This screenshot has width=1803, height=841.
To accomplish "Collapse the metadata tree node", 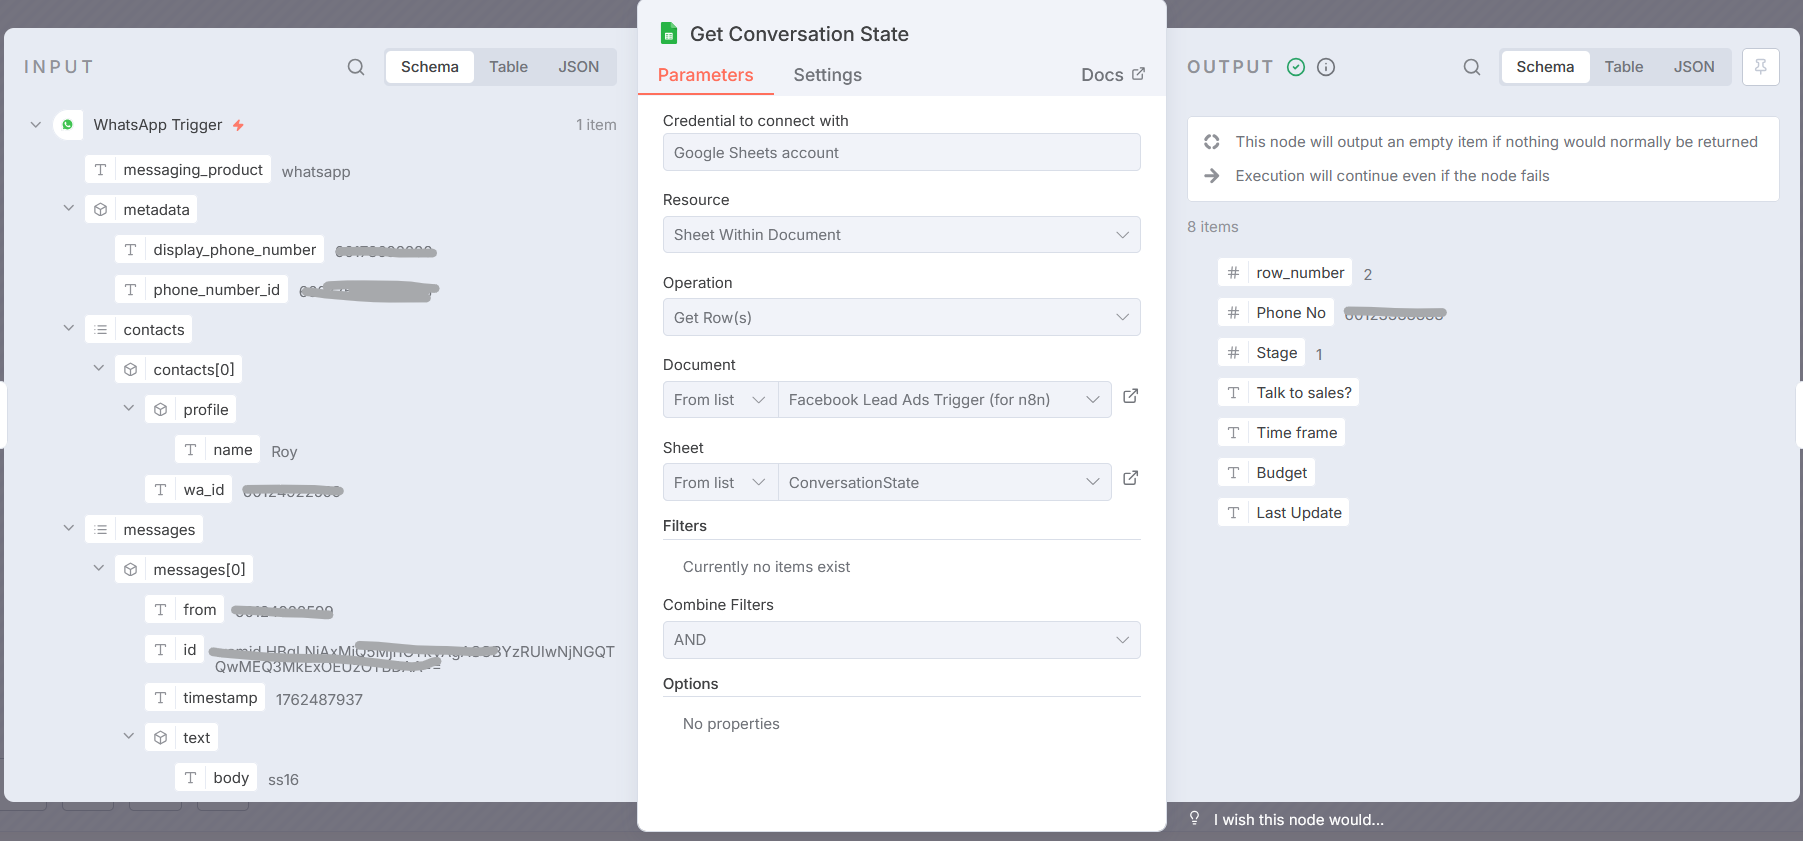I will [x=69, y=209].
